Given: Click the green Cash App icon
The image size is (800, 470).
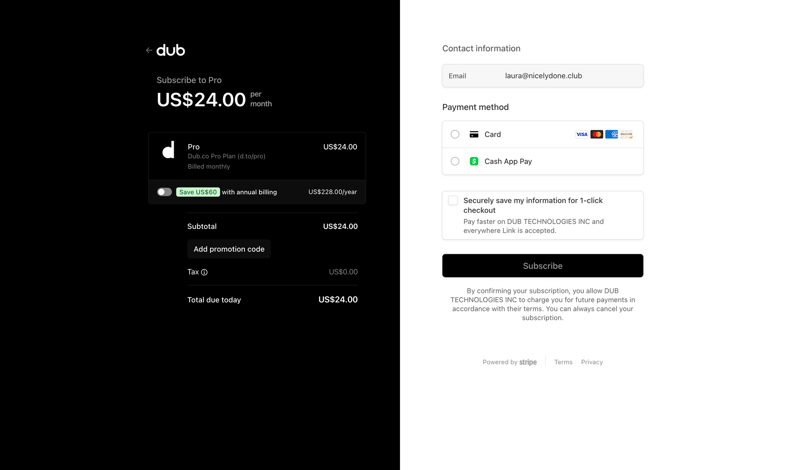Looking at the screenshot, I should (x=474, y=161).
